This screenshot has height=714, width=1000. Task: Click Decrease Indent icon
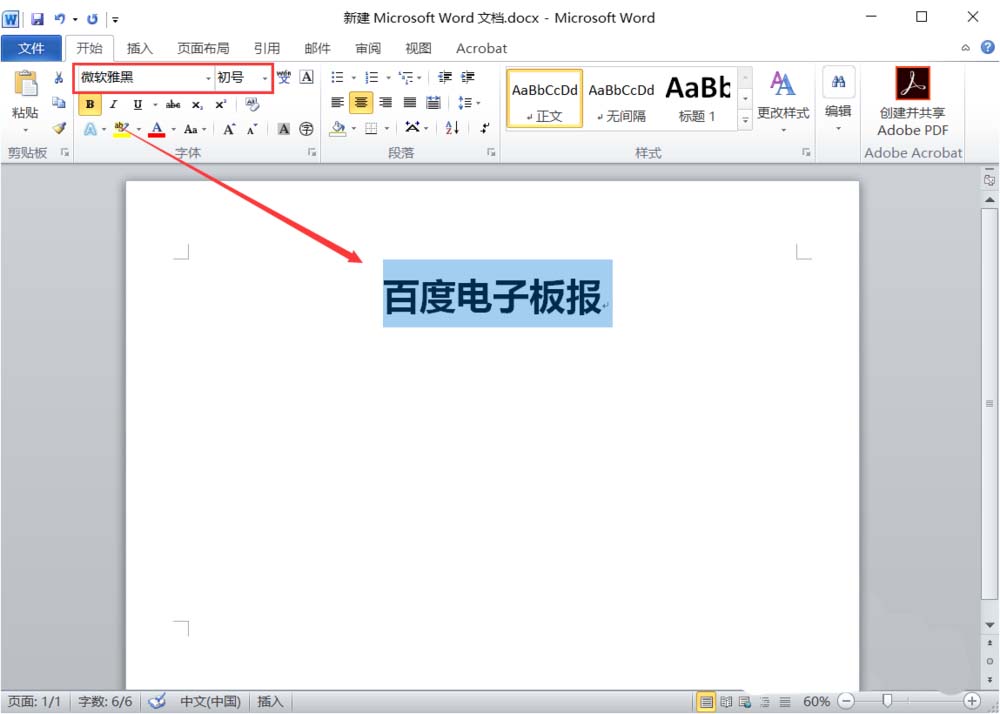pos(445,77)
